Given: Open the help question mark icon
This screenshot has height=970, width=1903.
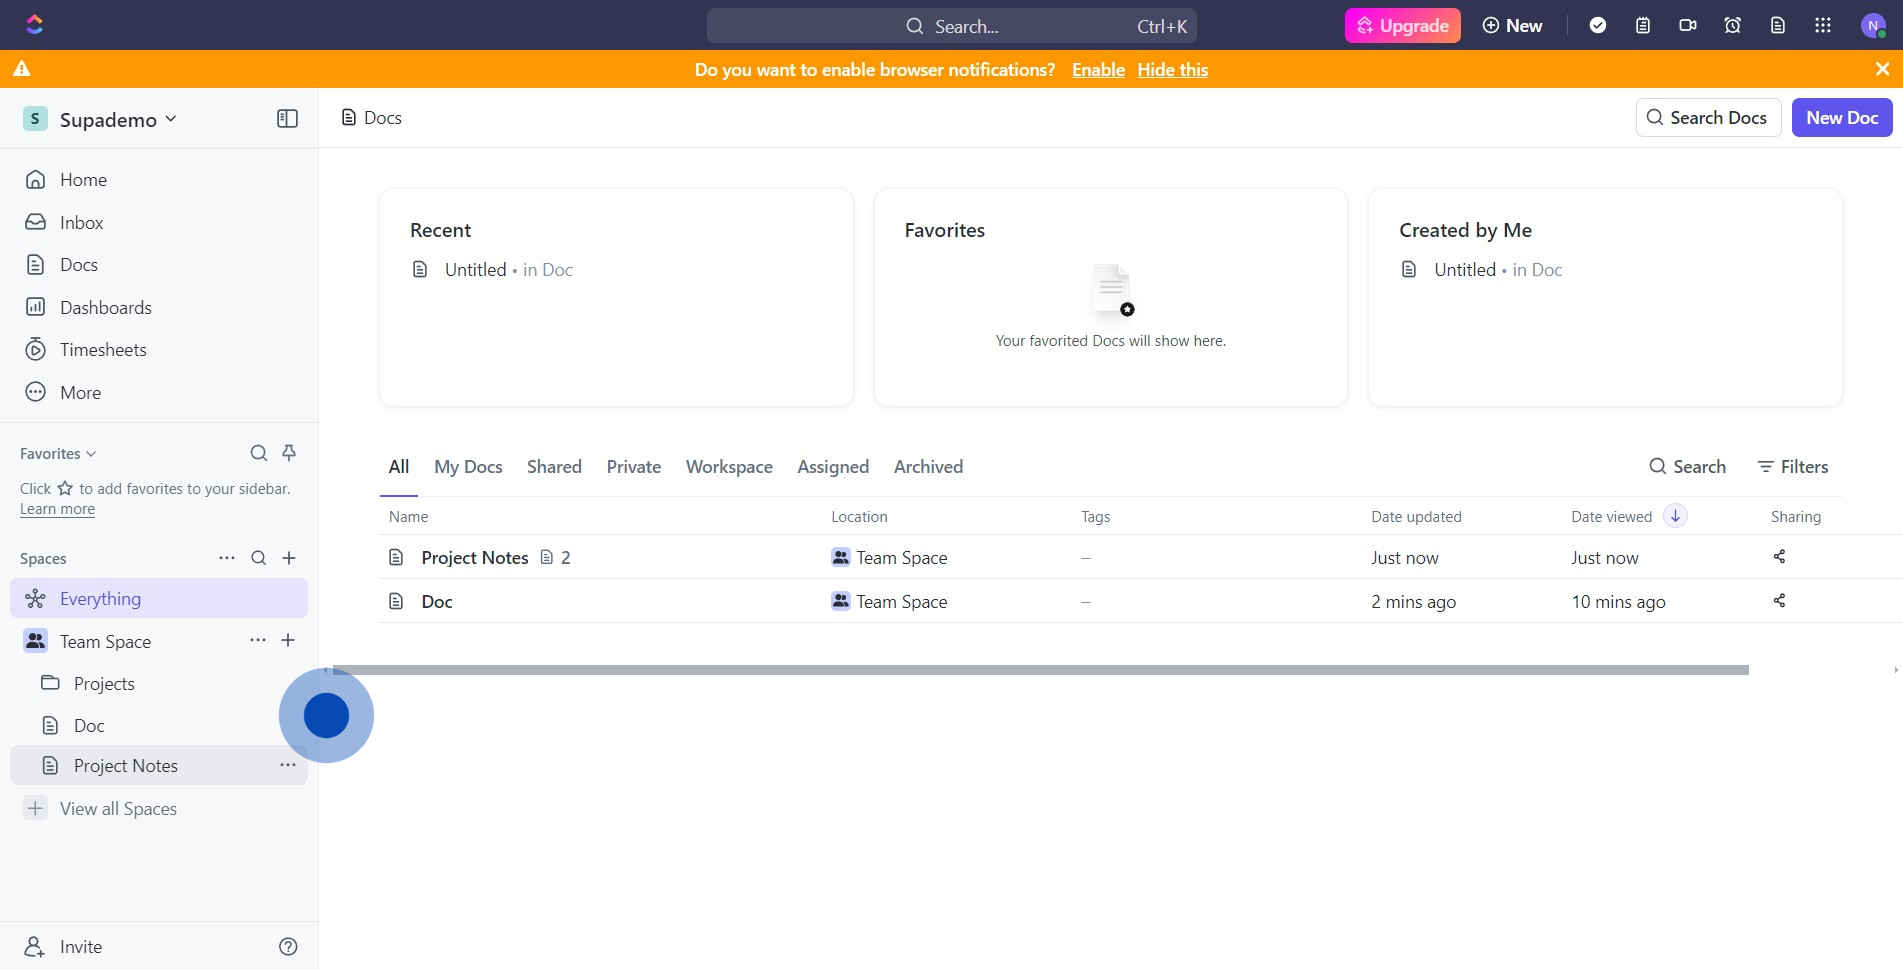Looking at the screenshot, I should [288, 947].
